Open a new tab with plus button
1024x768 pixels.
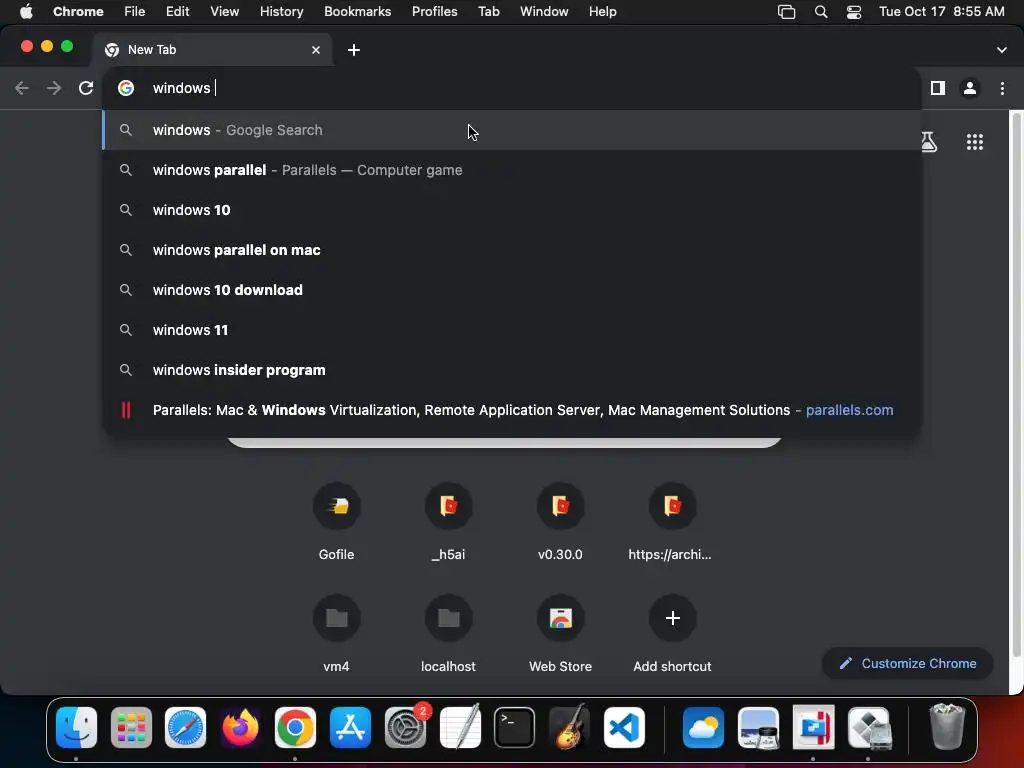point(353,50)
